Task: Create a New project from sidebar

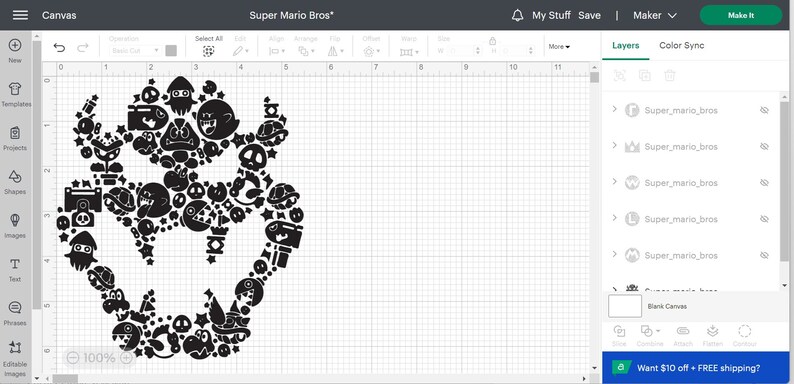Action: (15, 51)
